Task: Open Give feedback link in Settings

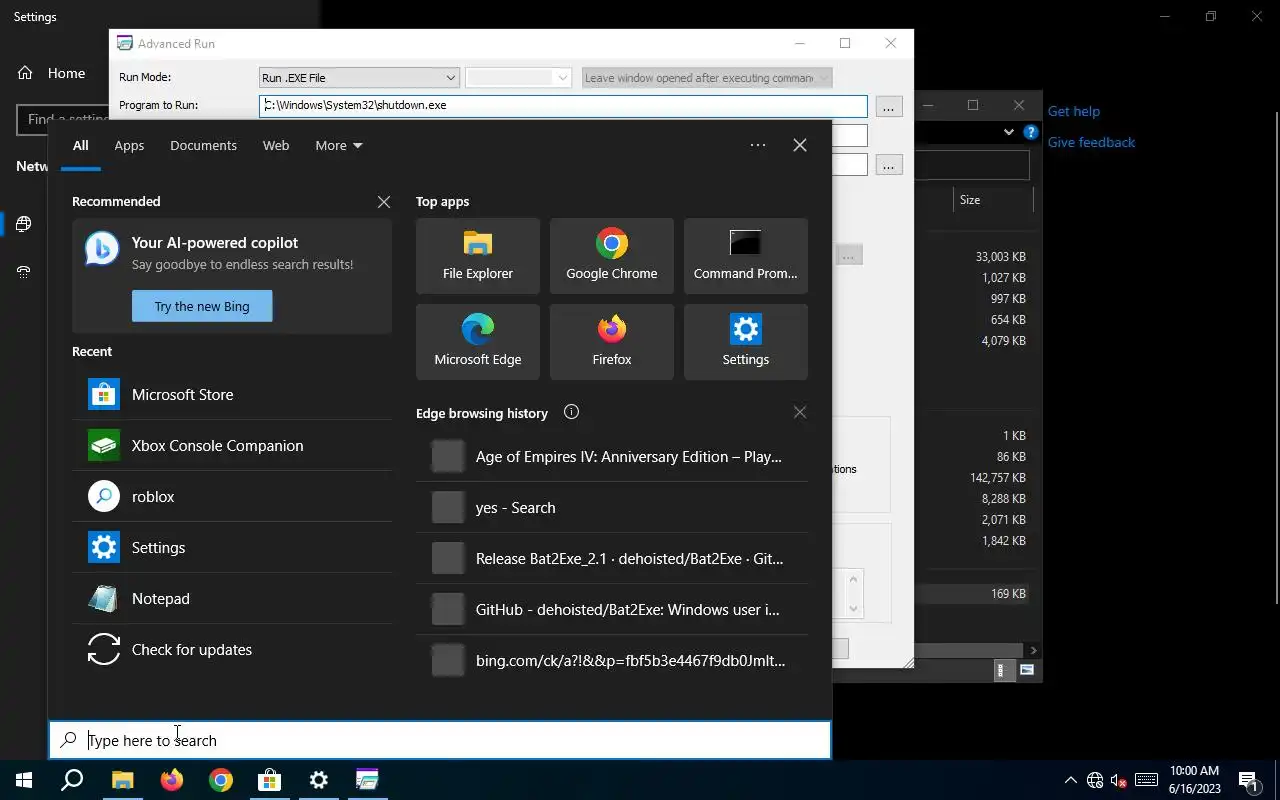Action: point(1091,142)
